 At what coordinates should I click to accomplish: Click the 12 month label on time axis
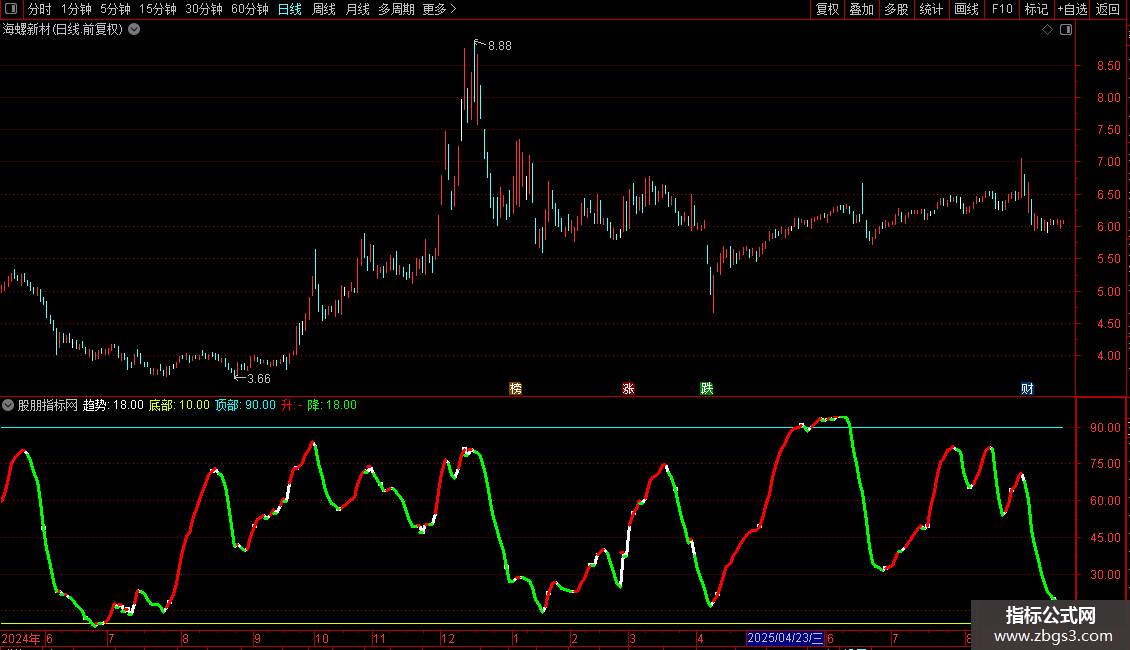(448, 638)
